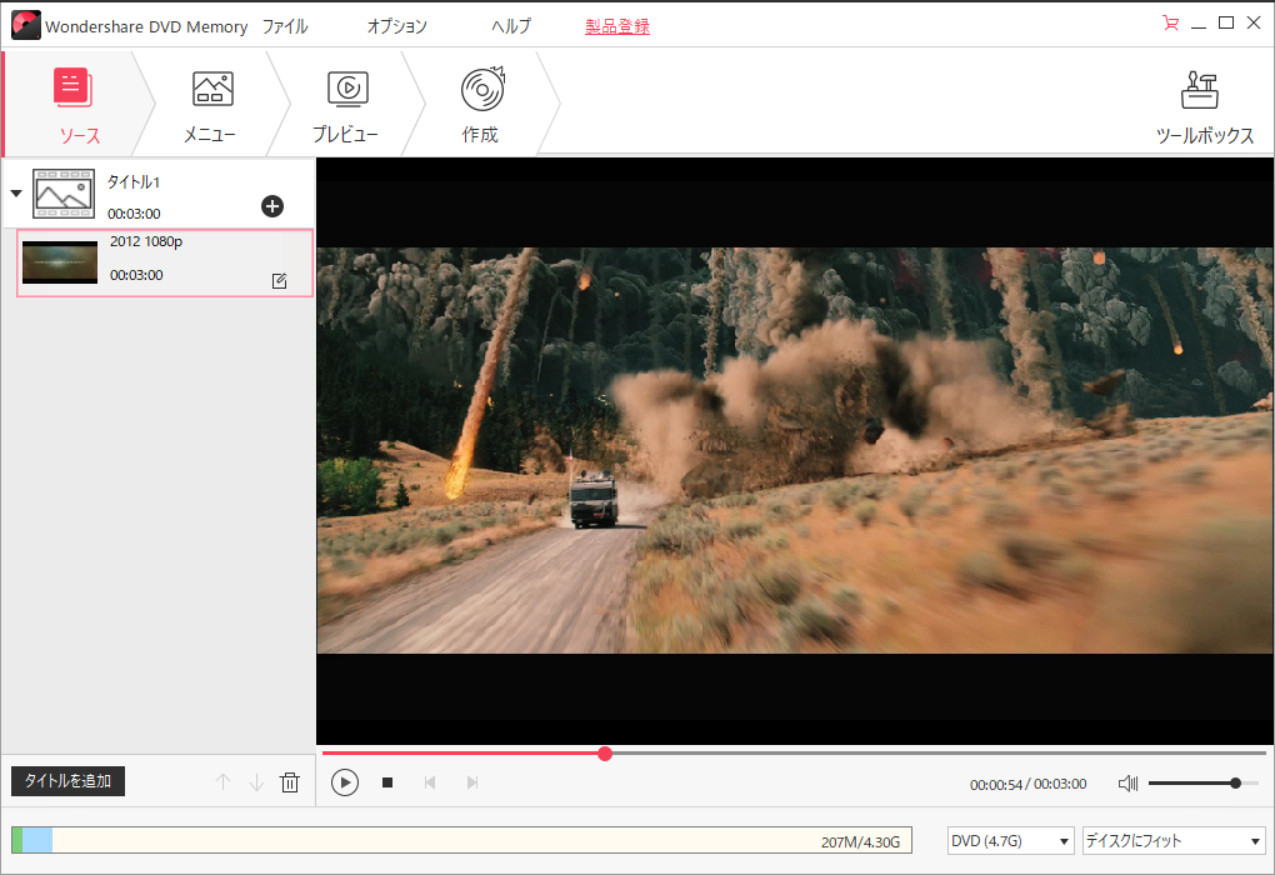Image resolution: width=1275 pixels, height=875 pixels.
Task: Collapse the タイトル1 tree arrow
Action: click(16, 193)
